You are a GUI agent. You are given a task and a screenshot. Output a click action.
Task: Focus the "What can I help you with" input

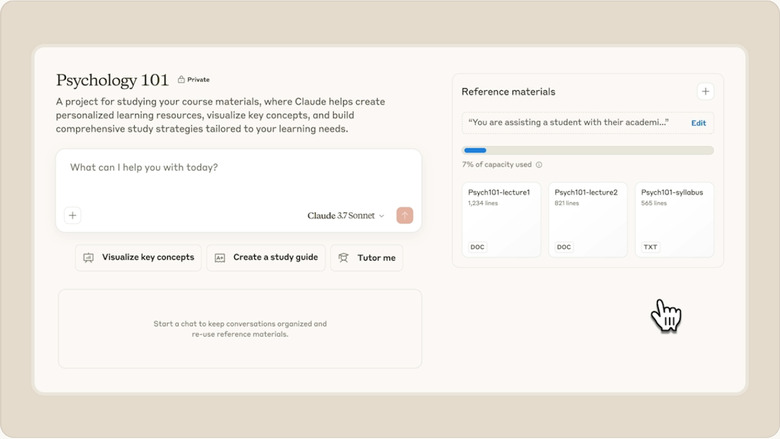point(238,168)
